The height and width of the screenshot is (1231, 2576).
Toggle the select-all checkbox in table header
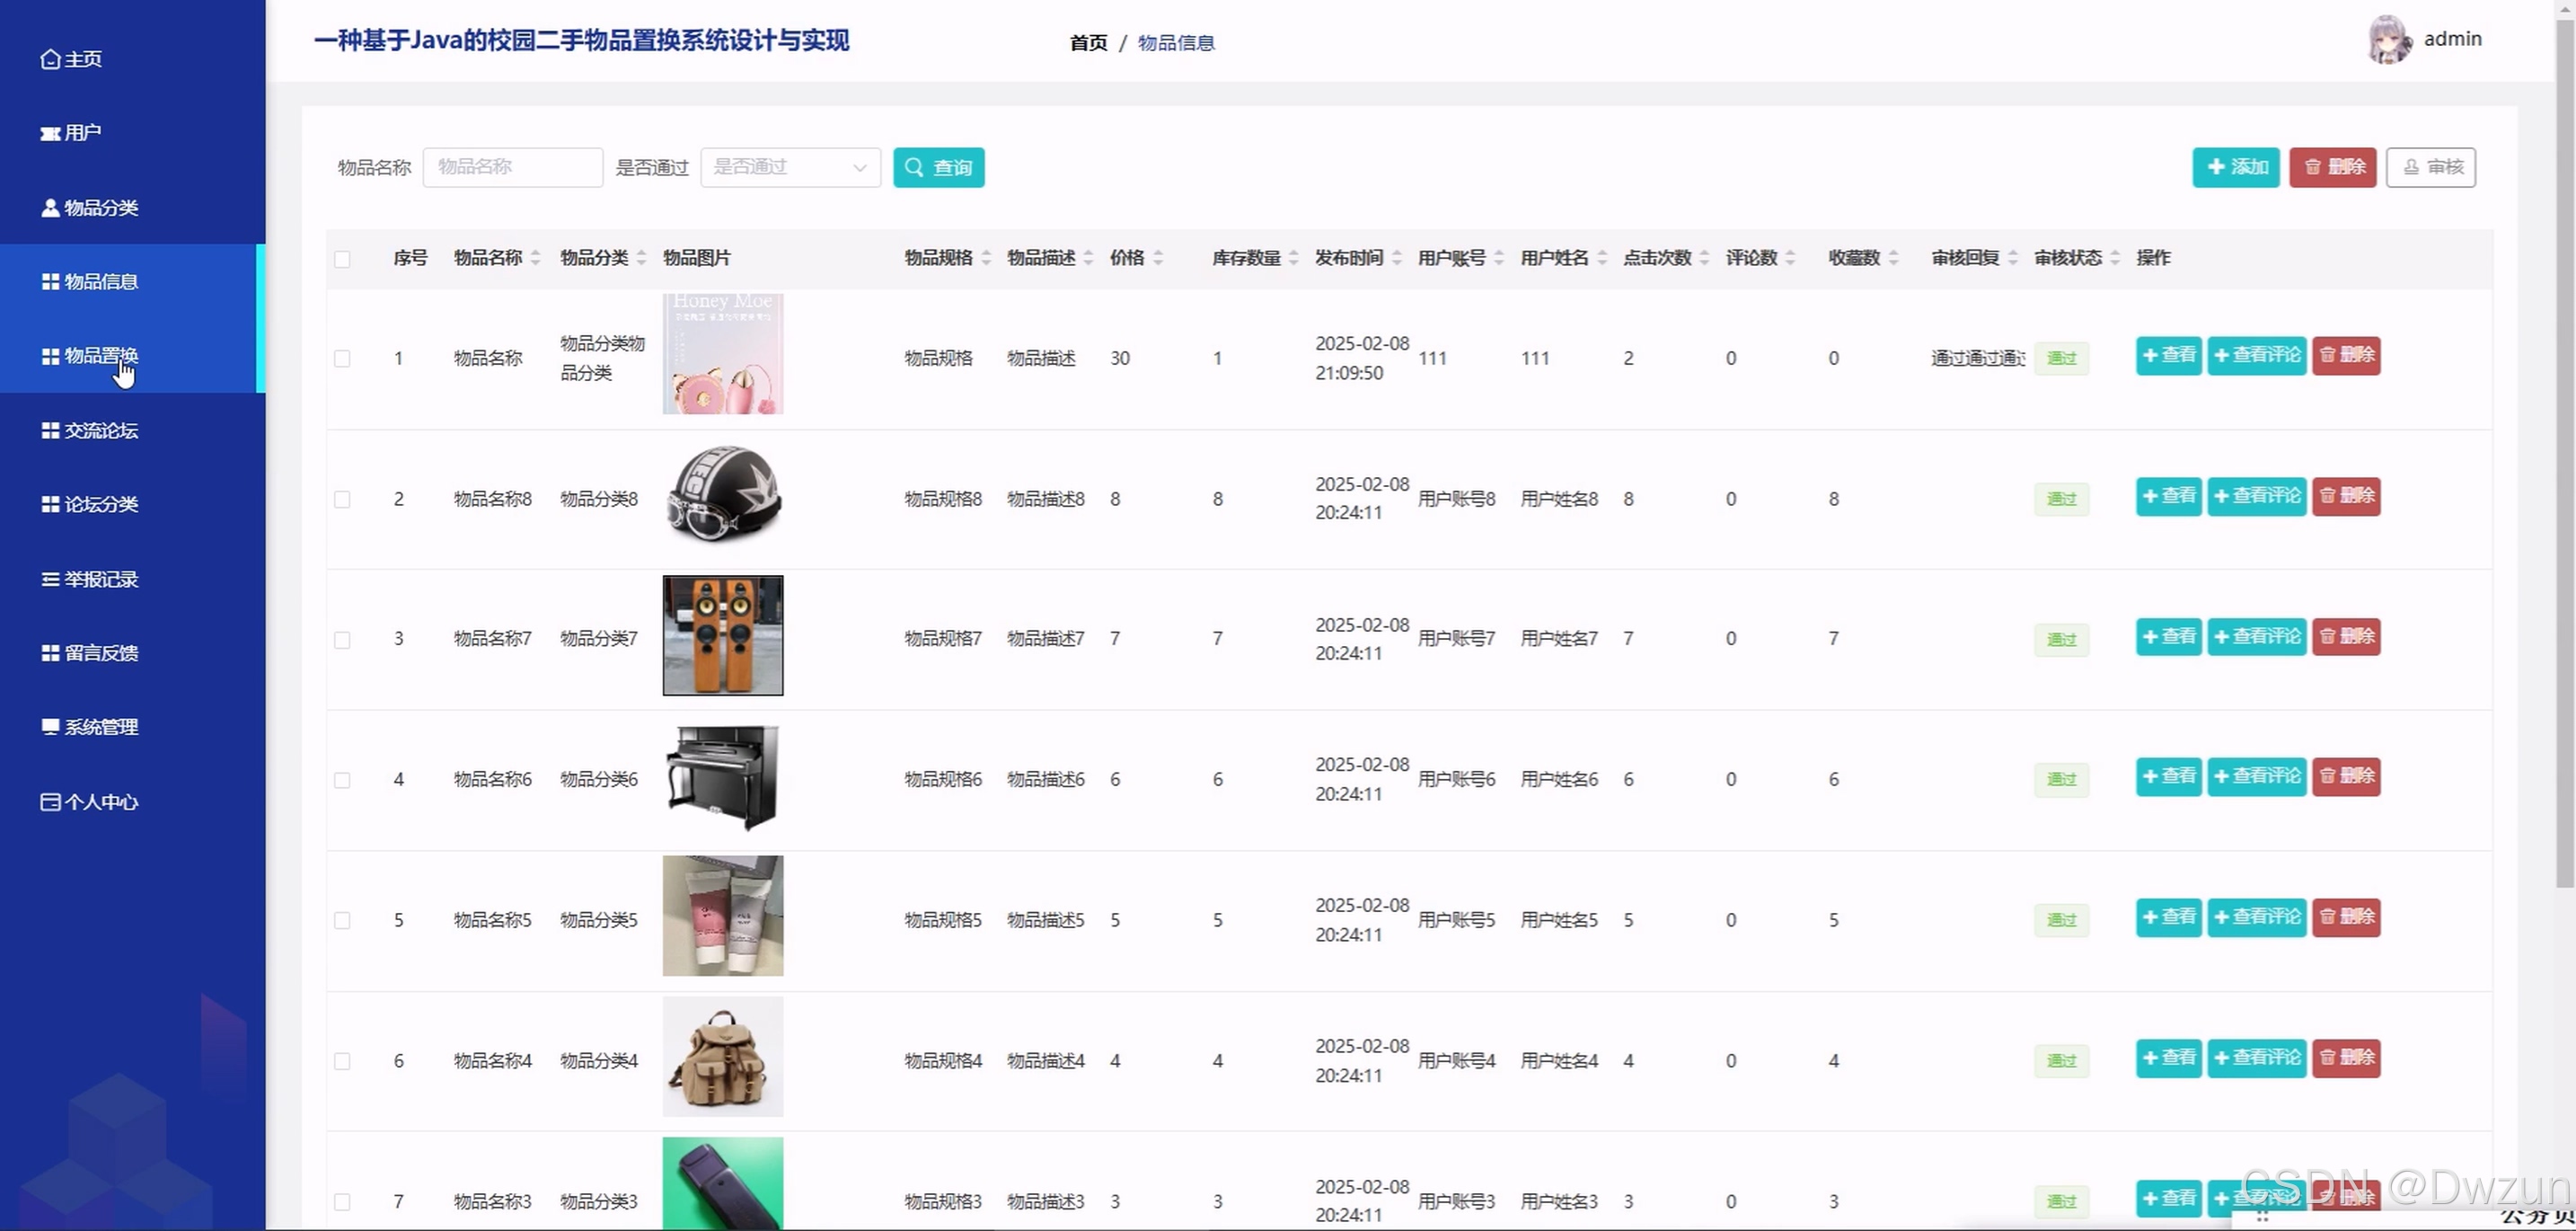click(342, 259)
